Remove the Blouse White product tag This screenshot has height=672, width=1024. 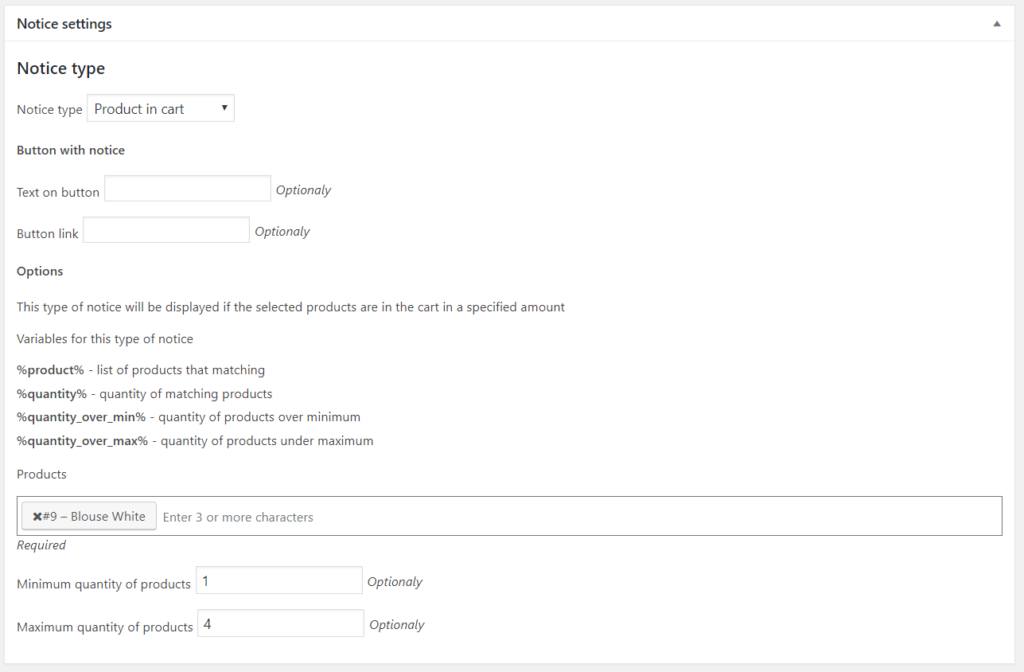point(37,517)
